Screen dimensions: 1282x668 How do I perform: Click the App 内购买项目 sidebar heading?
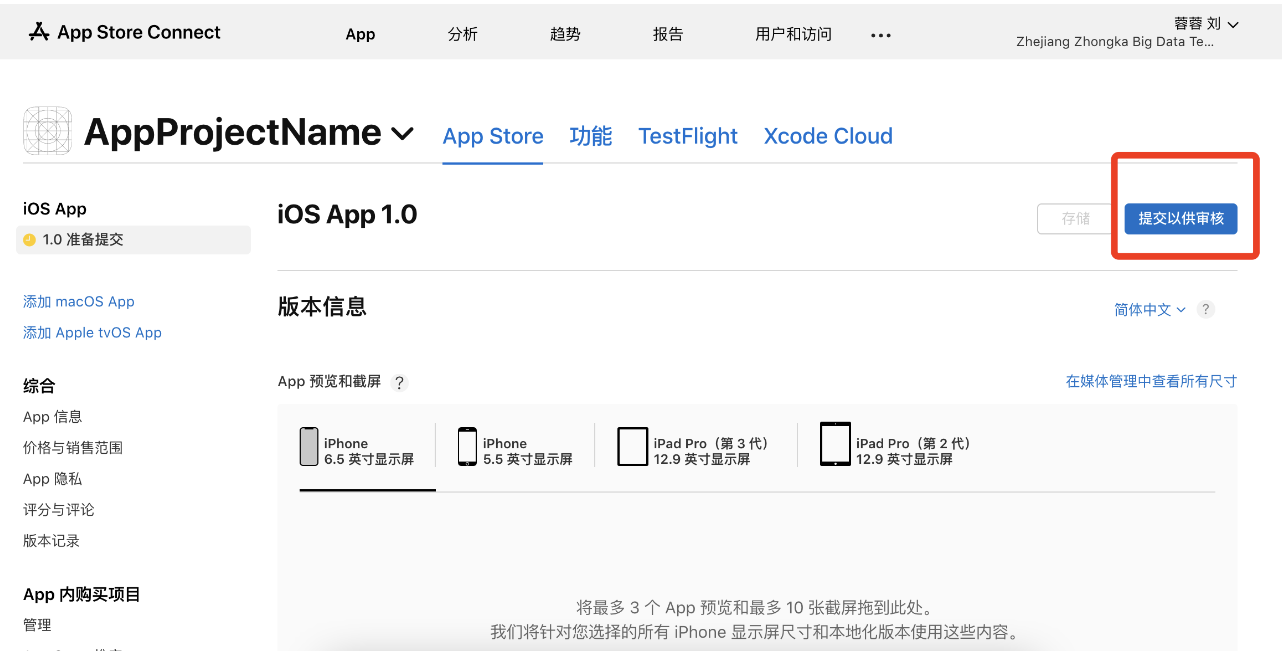[x=82, y=595]
